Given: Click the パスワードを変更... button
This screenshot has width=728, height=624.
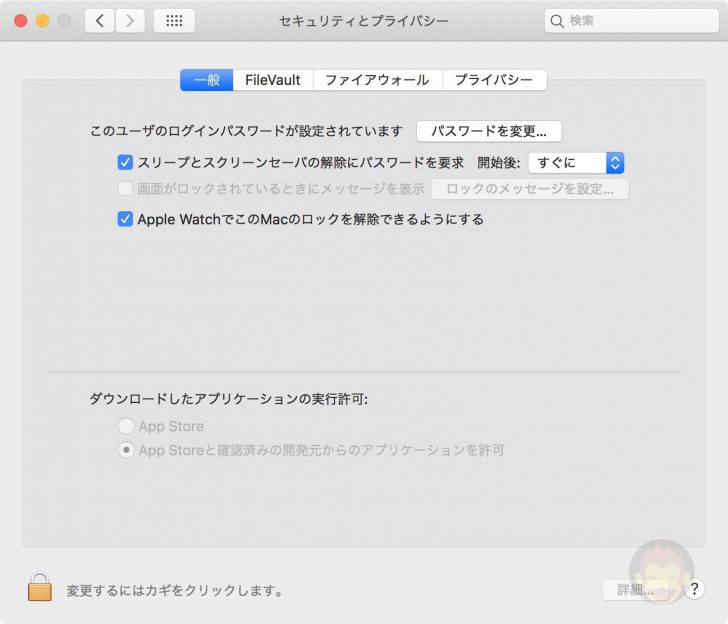Looking at the screenshot, I should [489, 131].
